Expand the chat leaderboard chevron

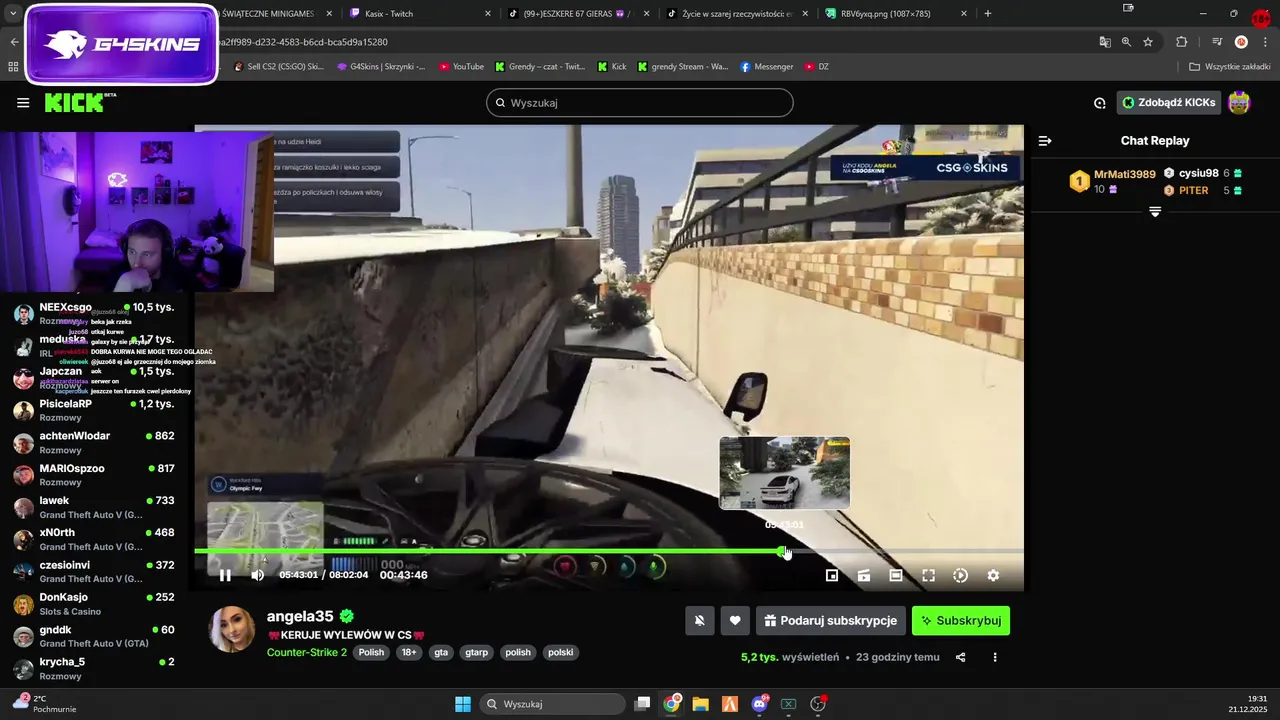pyautogui.click(x=1155, y=212)
